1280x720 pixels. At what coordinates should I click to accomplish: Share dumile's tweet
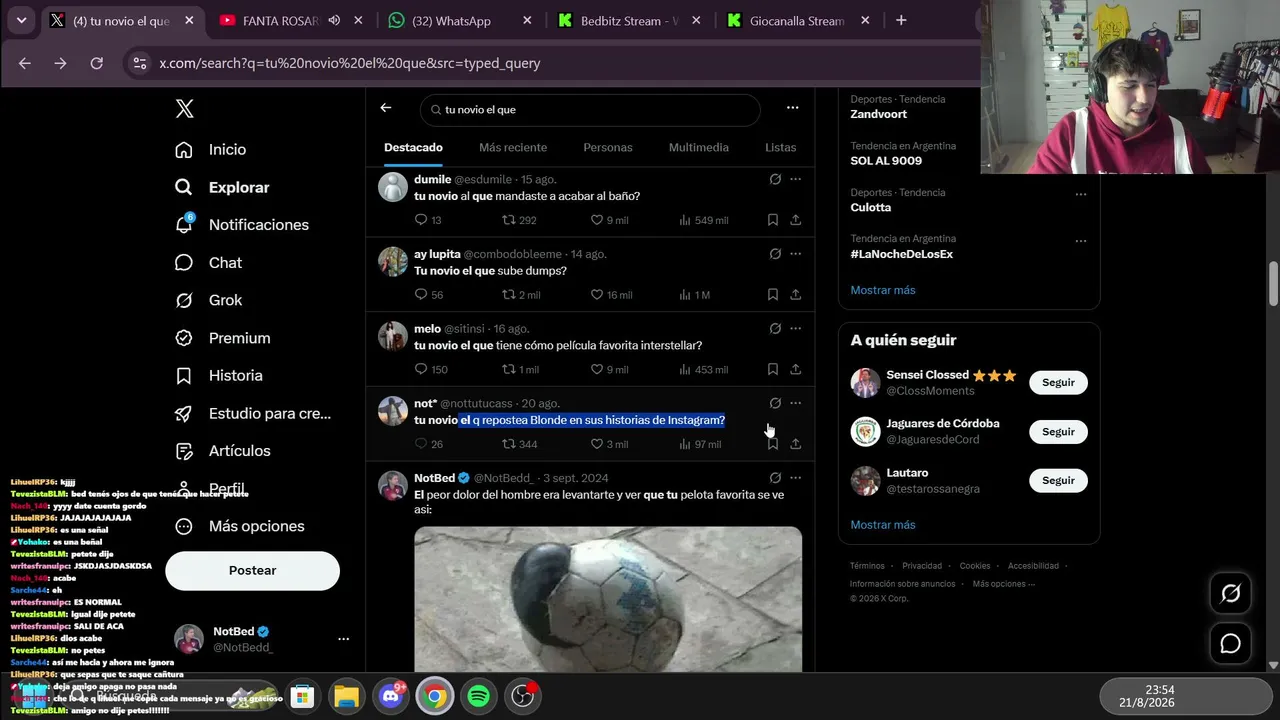[796, 220]
